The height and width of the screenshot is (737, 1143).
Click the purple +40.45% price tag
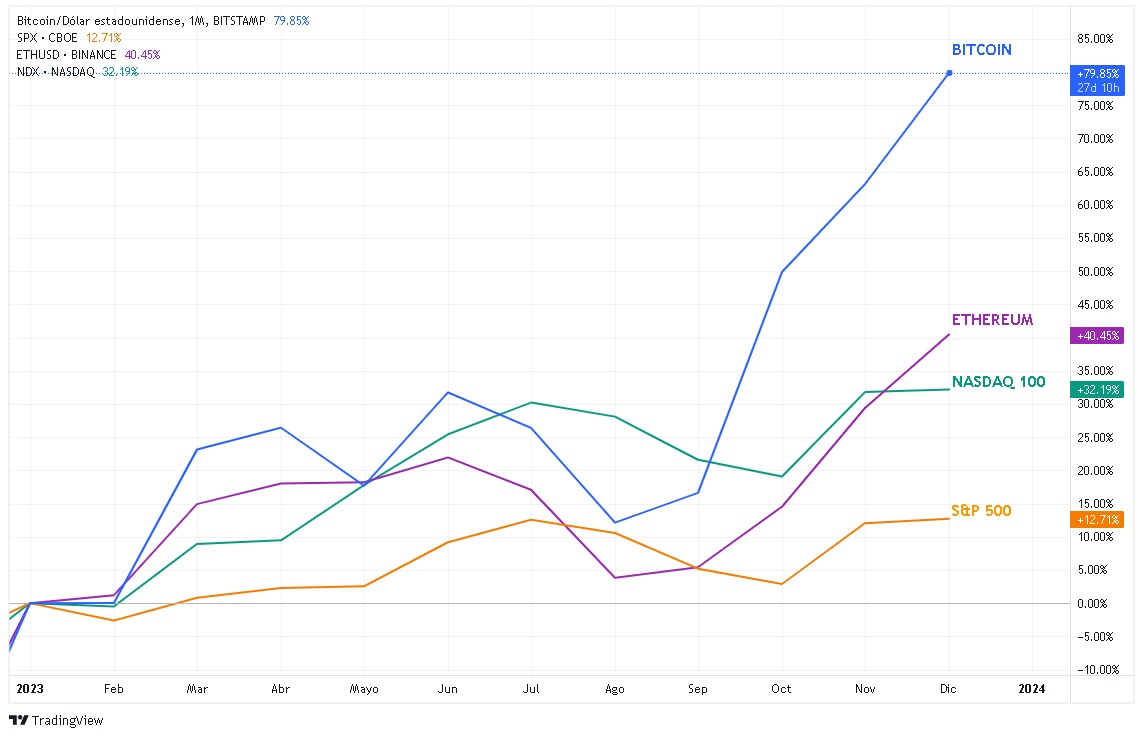pos(1096,336)
